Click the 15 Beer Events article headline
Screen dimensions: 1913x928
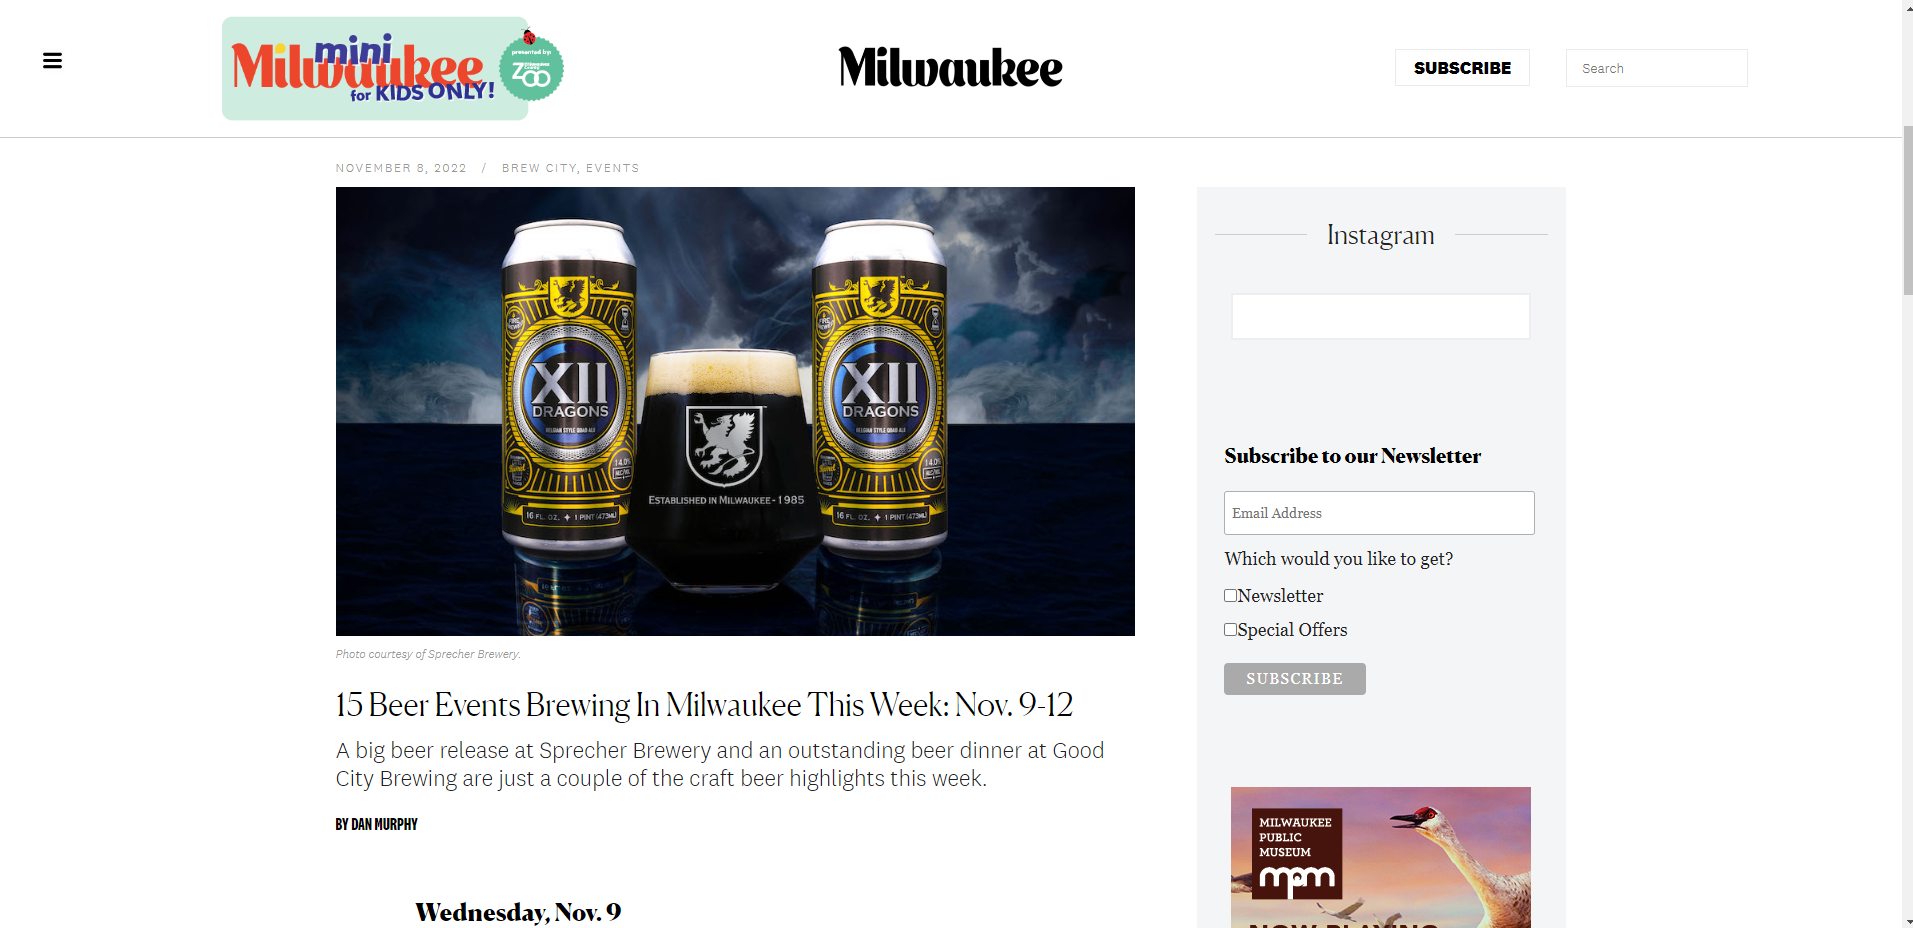coord(704,705)
